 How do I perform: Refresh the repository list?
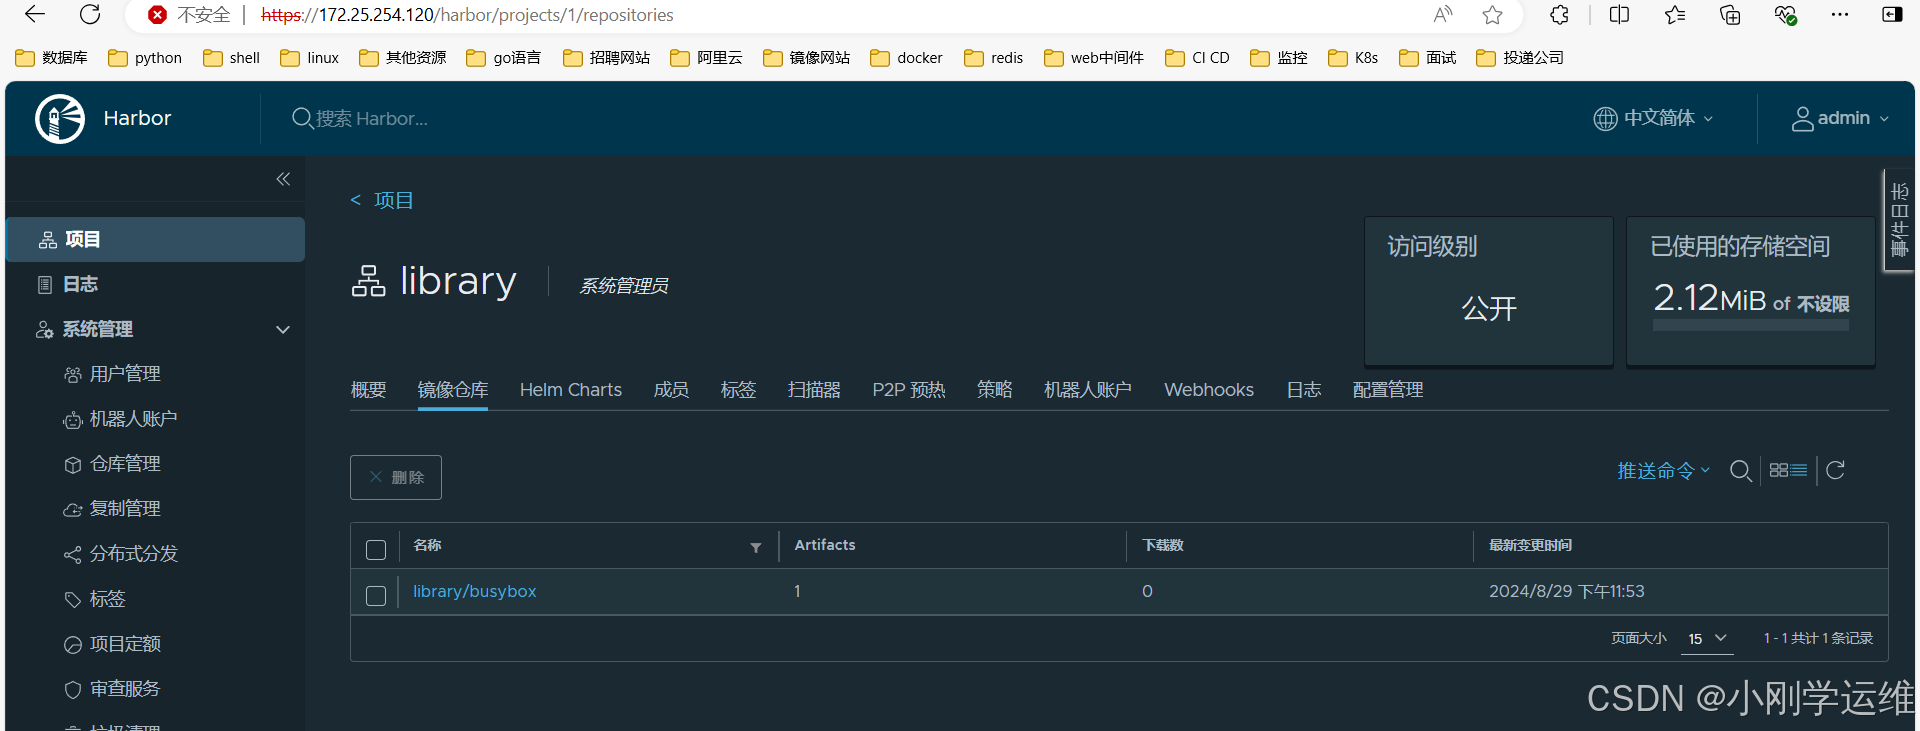pos(1835,470)
